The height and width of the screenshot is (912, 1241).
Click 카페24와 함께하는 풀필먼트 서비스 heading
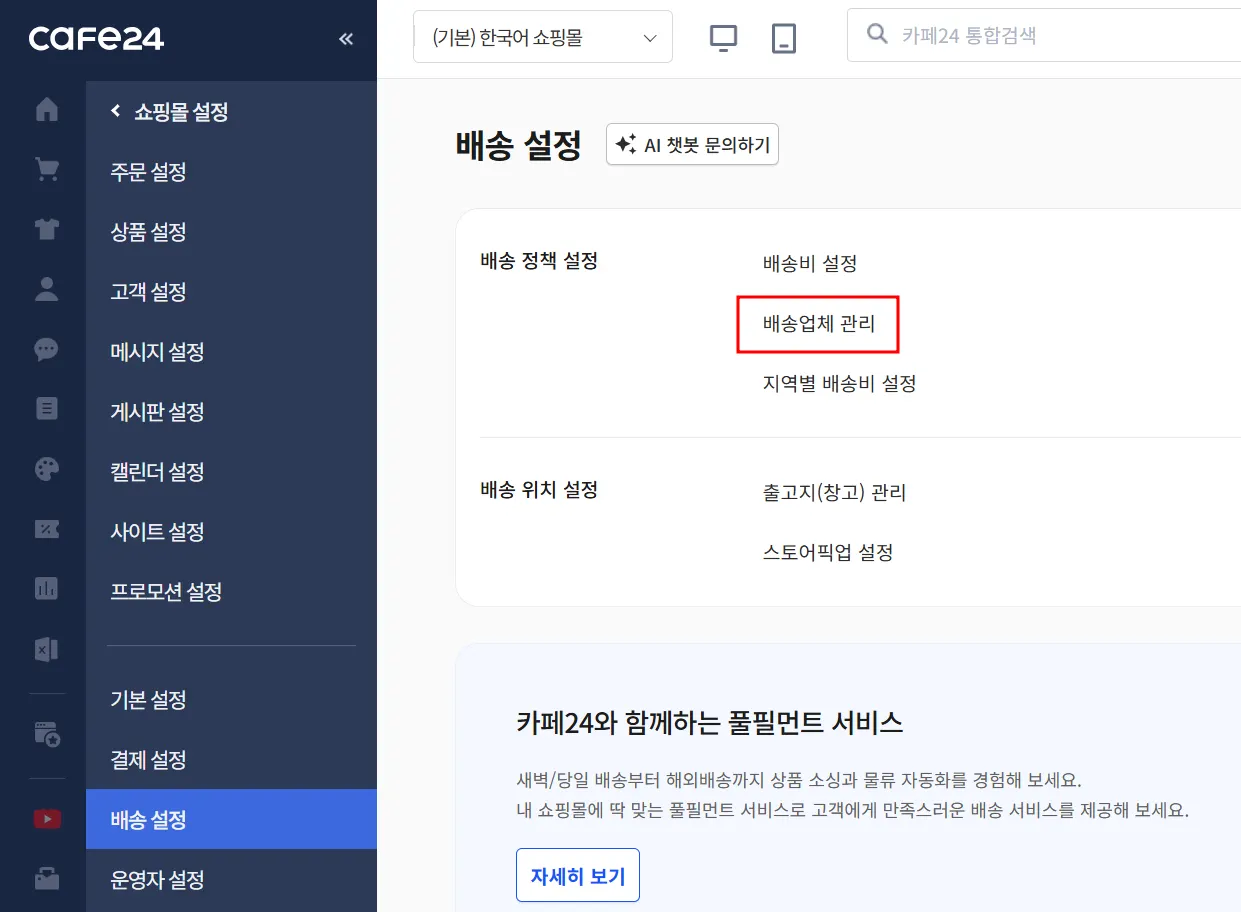click(x=710, y=722)
